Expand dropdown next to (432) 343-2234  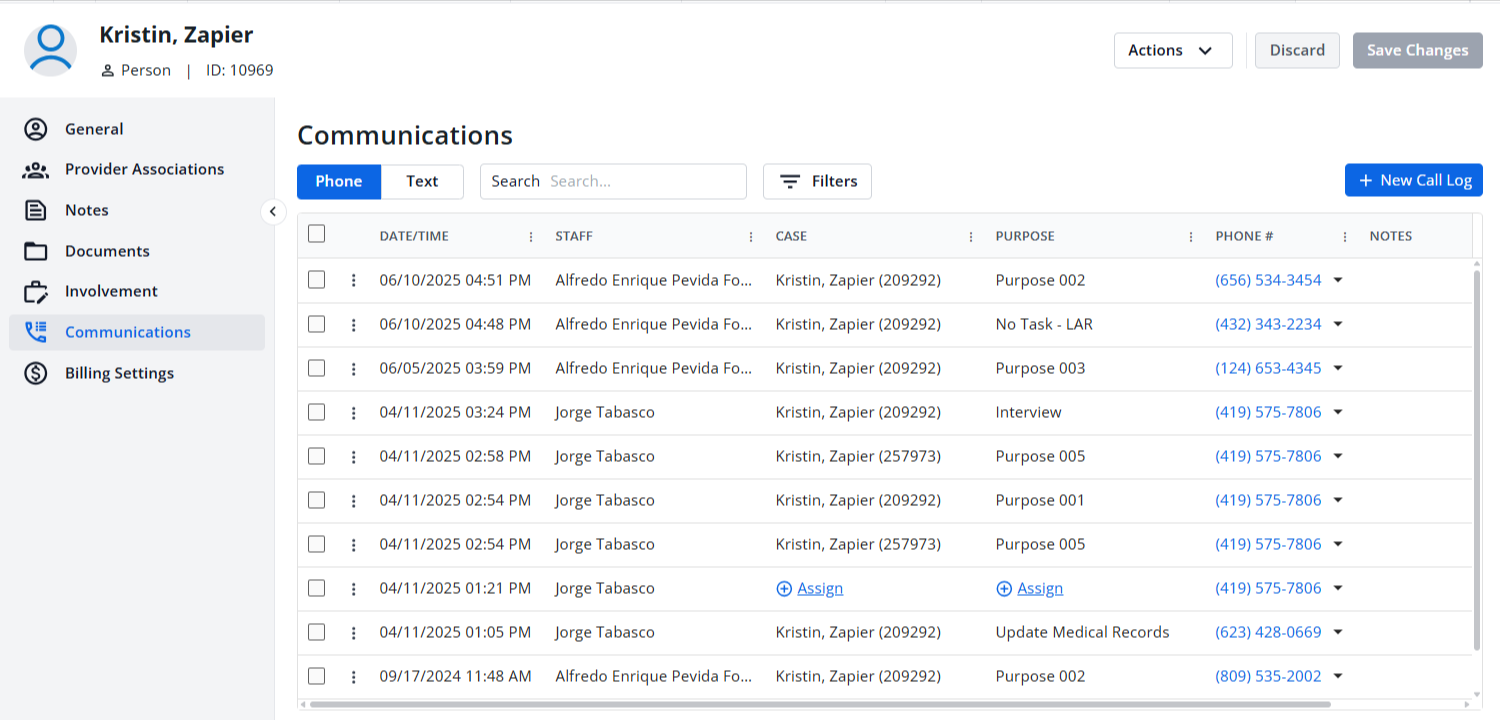click(1338, 324)
